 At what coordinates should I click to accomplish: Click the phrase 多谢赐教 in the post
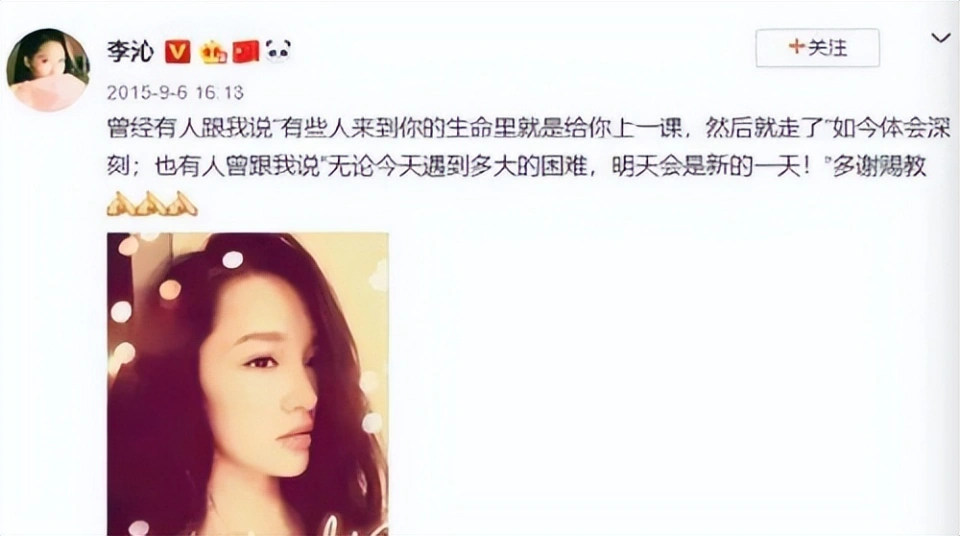coord(879,167)
